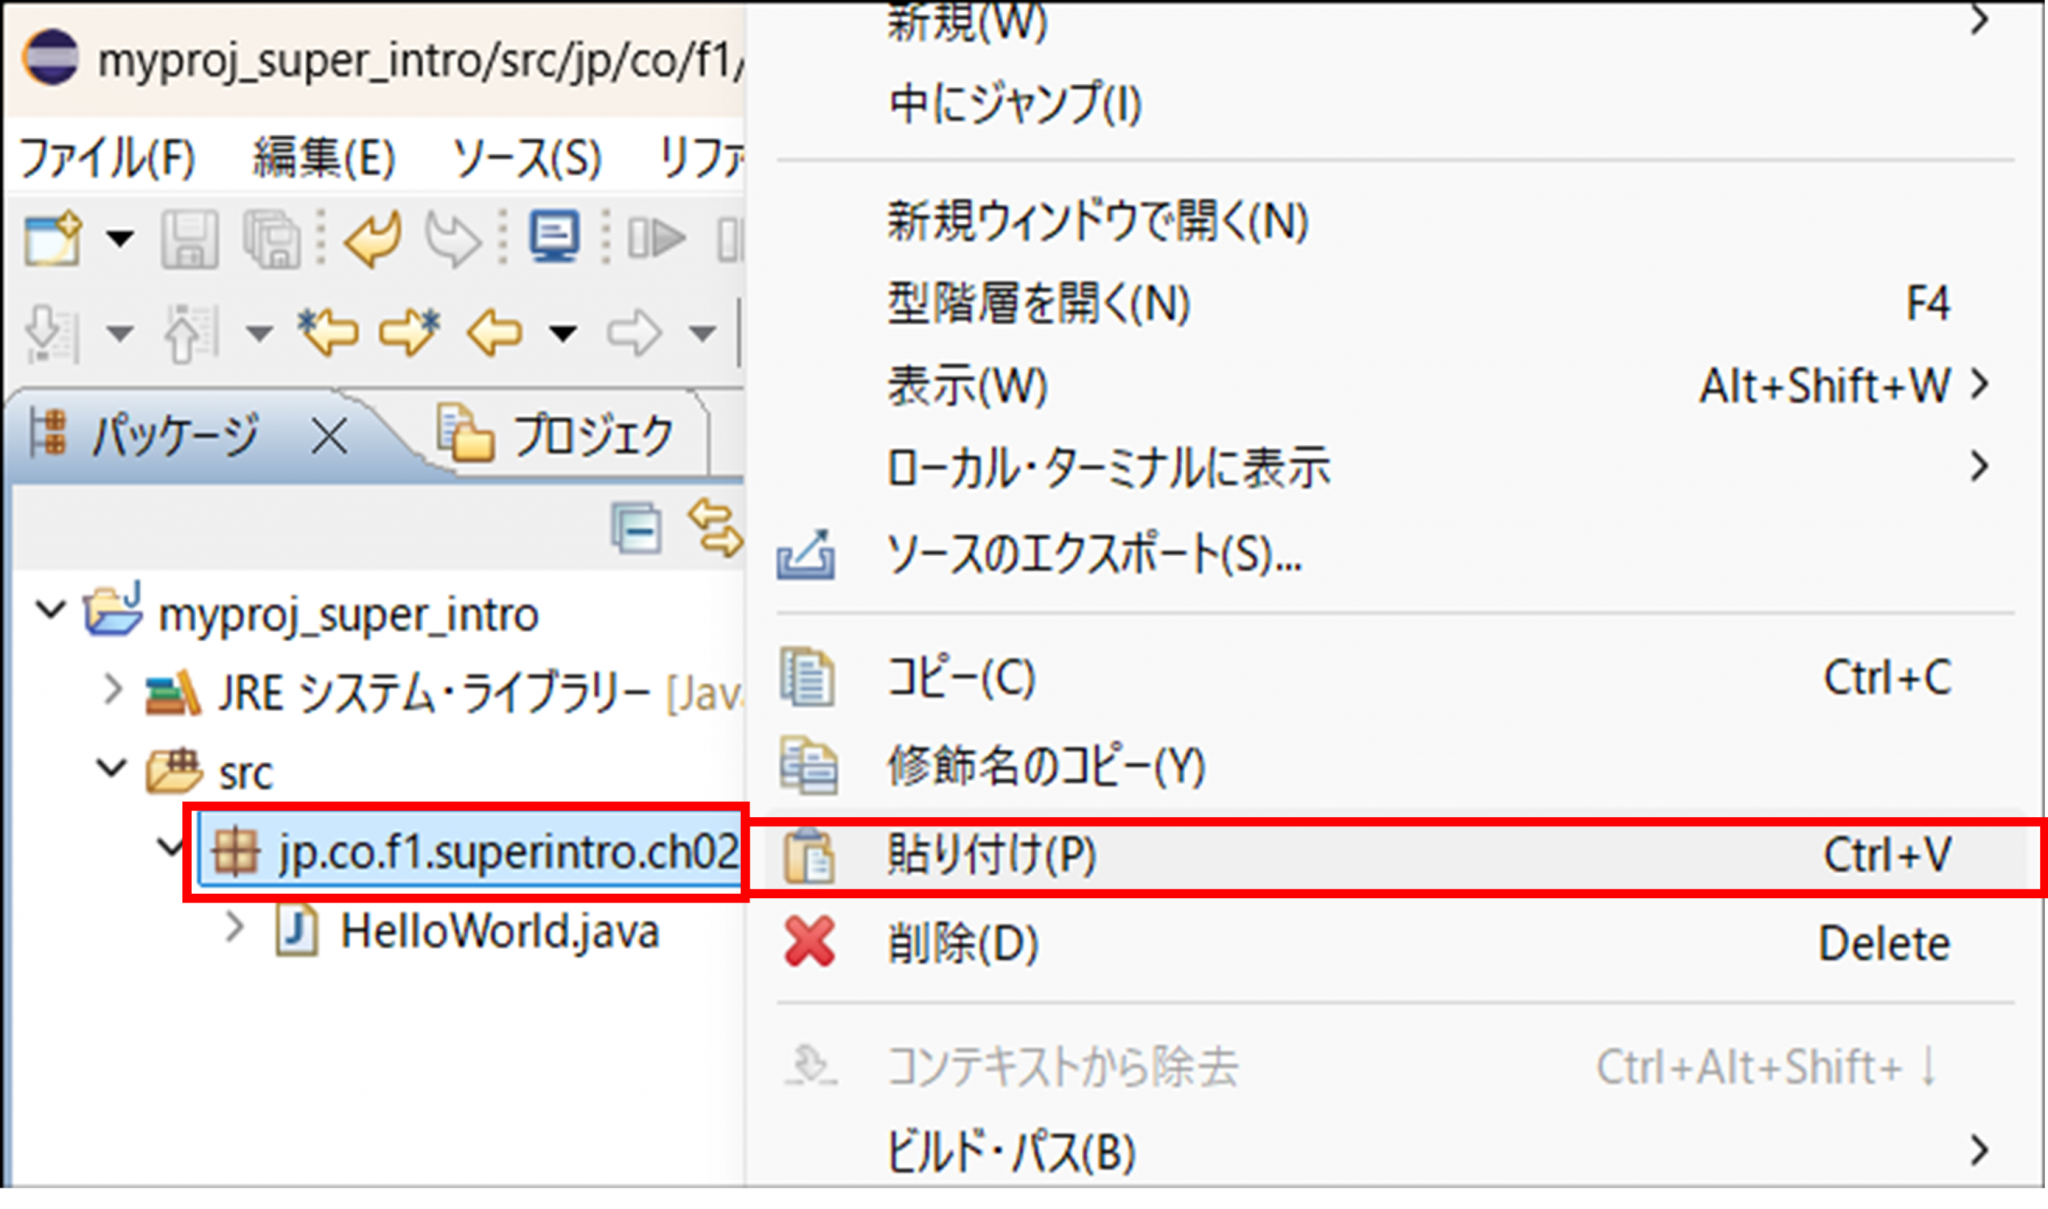
Task: Open Back history dropdown arrow
Action: click(x=563, y=332)
